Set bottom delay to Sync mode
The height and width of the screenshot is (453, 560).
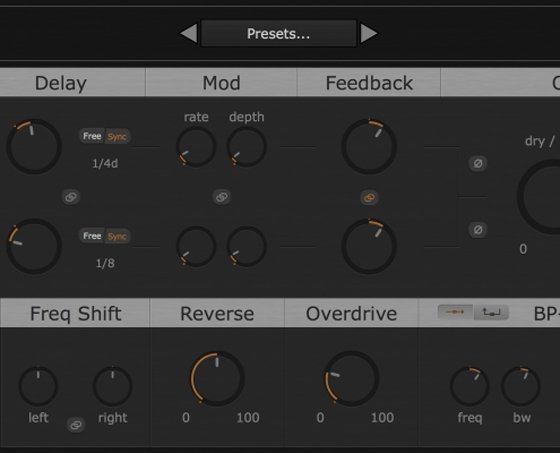pyautogui.click(x=118, y=236)
